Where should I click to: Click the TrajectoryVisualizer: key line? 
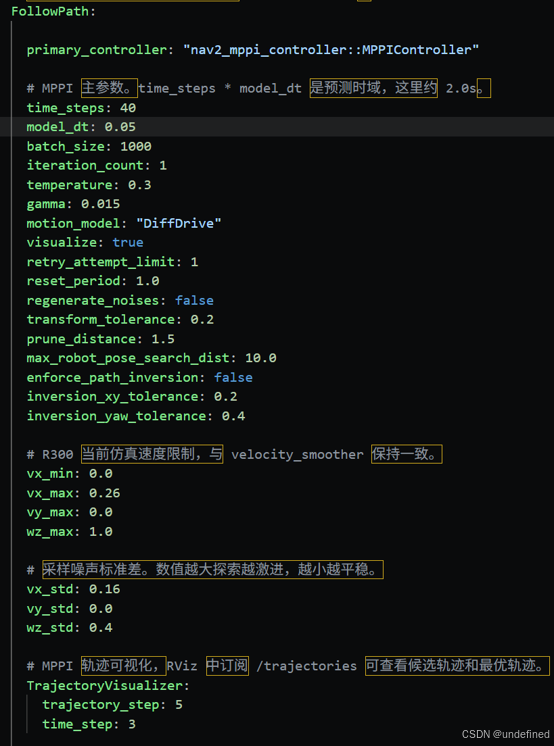pyautogui.click(x=108, y=686)
